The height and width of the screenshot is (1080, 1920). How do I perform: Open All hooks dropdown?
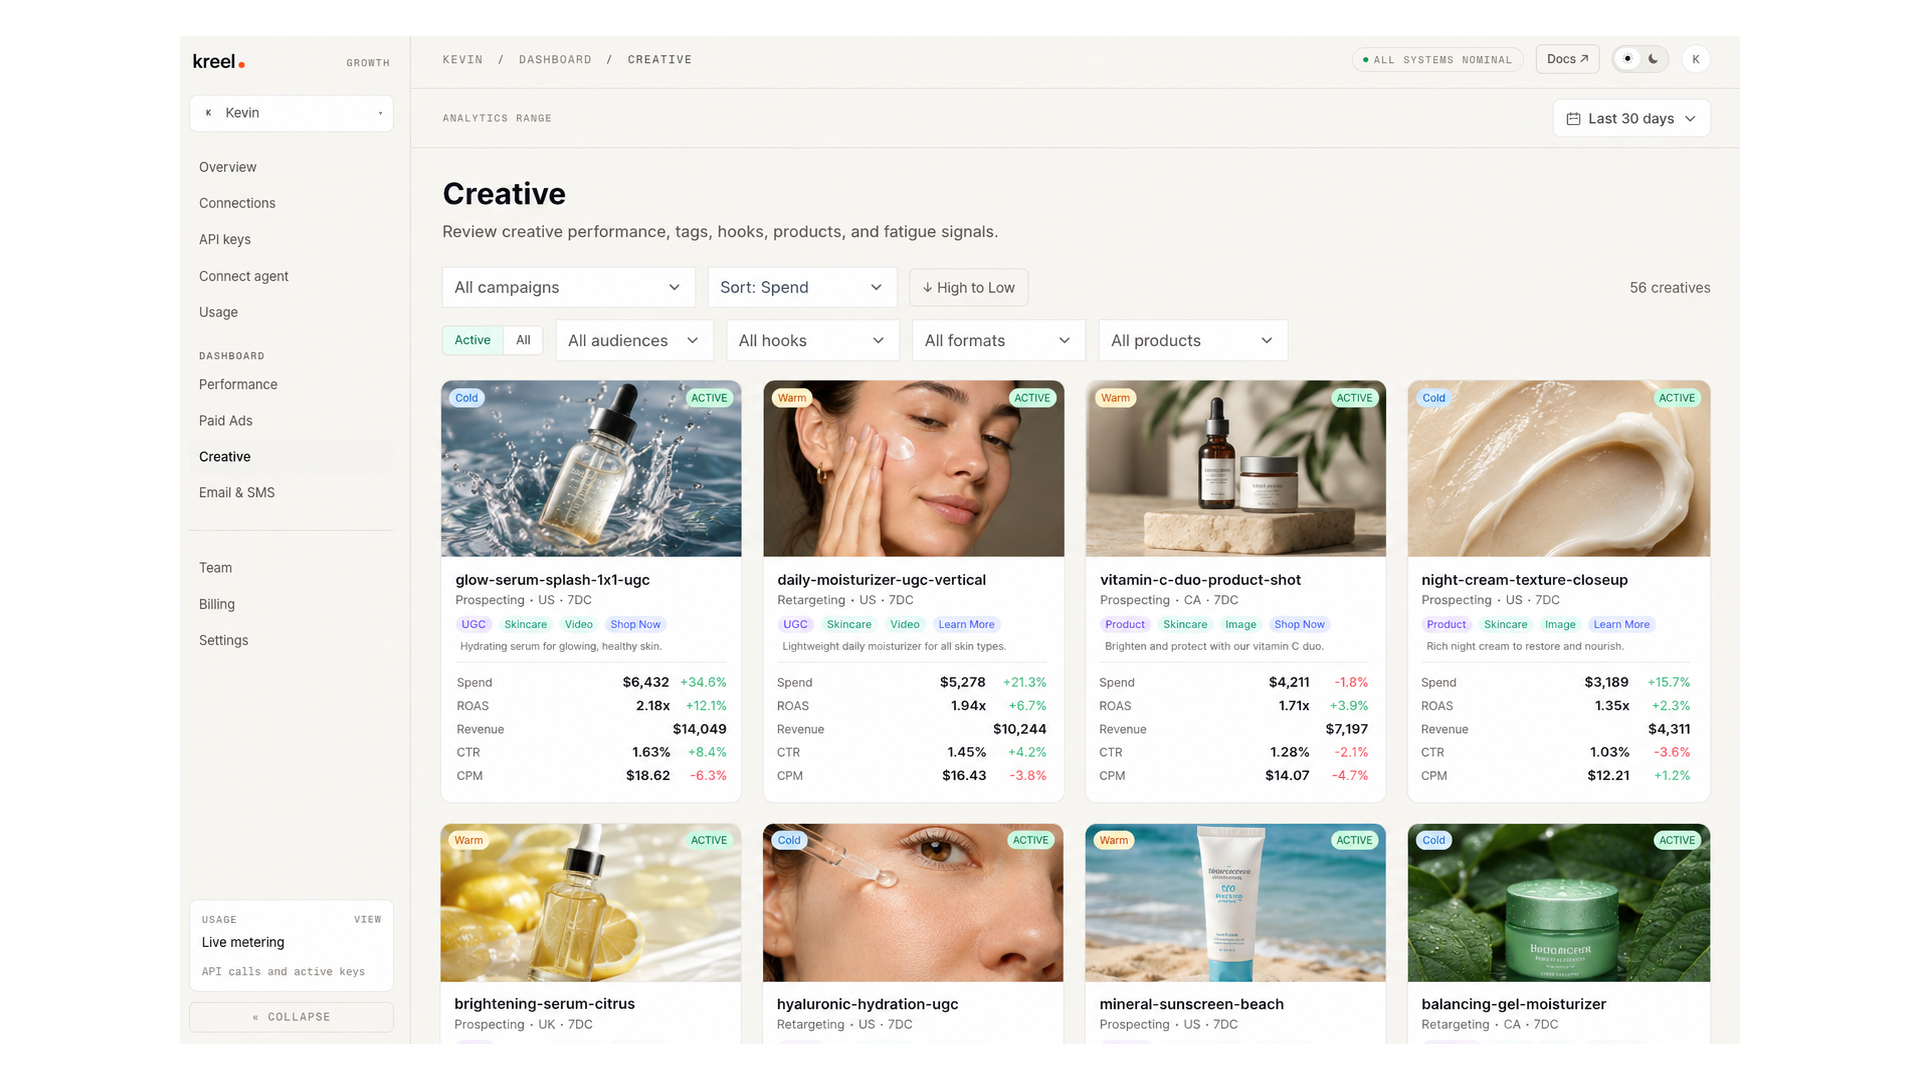coord(812,340)
